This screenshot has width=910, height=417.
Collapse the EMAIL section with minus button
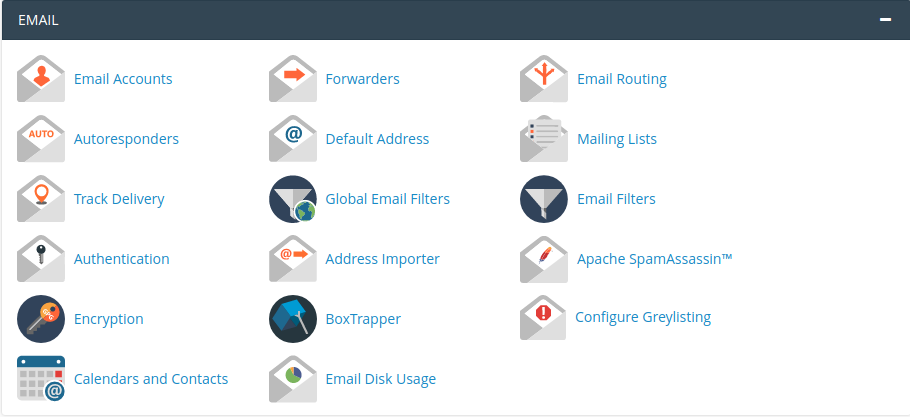click(885, 20)
